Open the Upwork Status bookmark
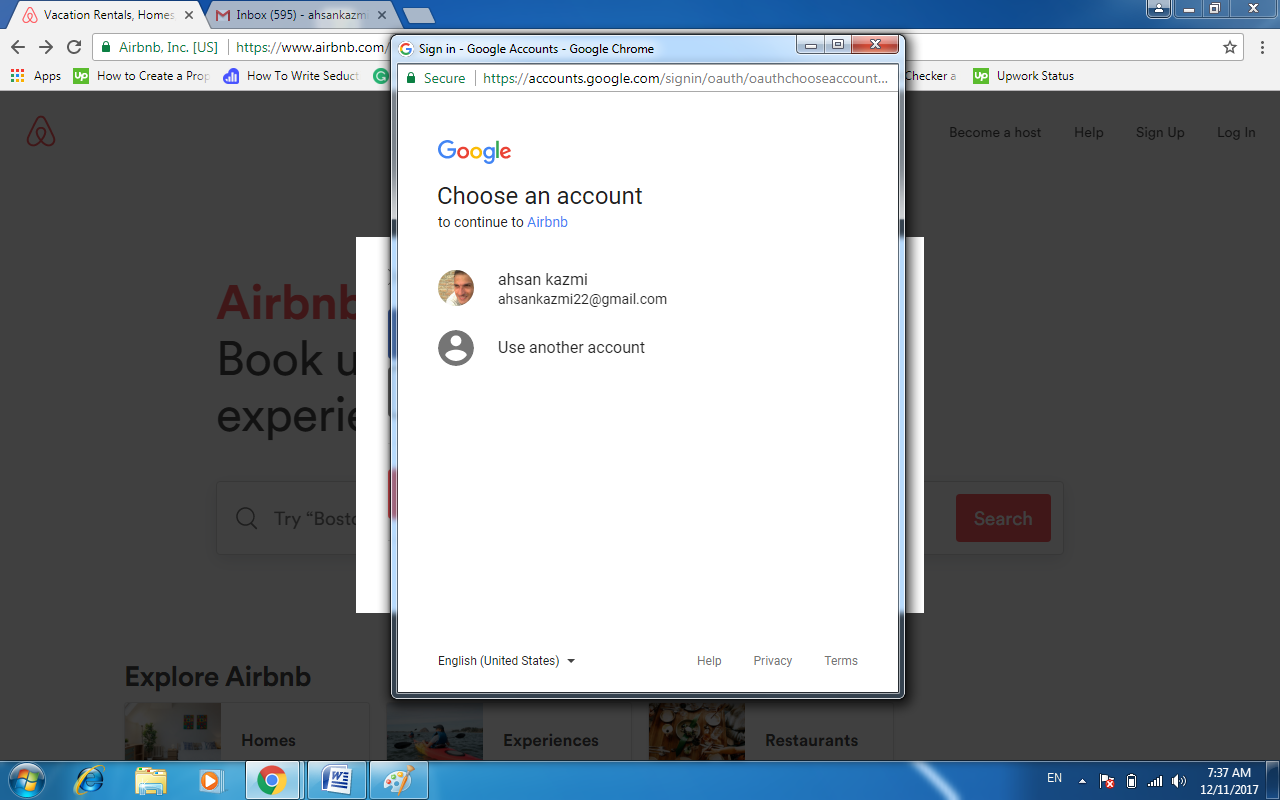The width and height of the screenshot is (1280, 800). pyautogui.click(x=1023, y=76)
